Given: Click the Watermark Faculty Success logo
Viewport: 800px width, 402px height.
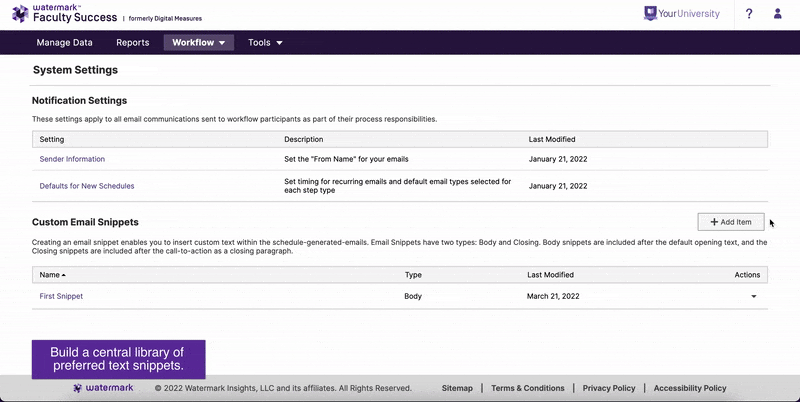Looking at the screenshot, I should [65, 14].
